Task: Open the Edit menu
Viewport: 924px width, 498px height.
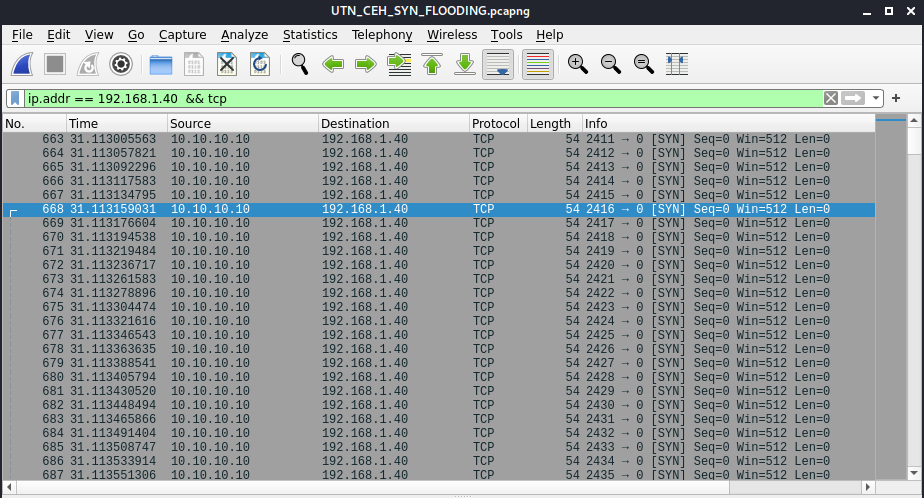Action: click(x=58, y=35)
